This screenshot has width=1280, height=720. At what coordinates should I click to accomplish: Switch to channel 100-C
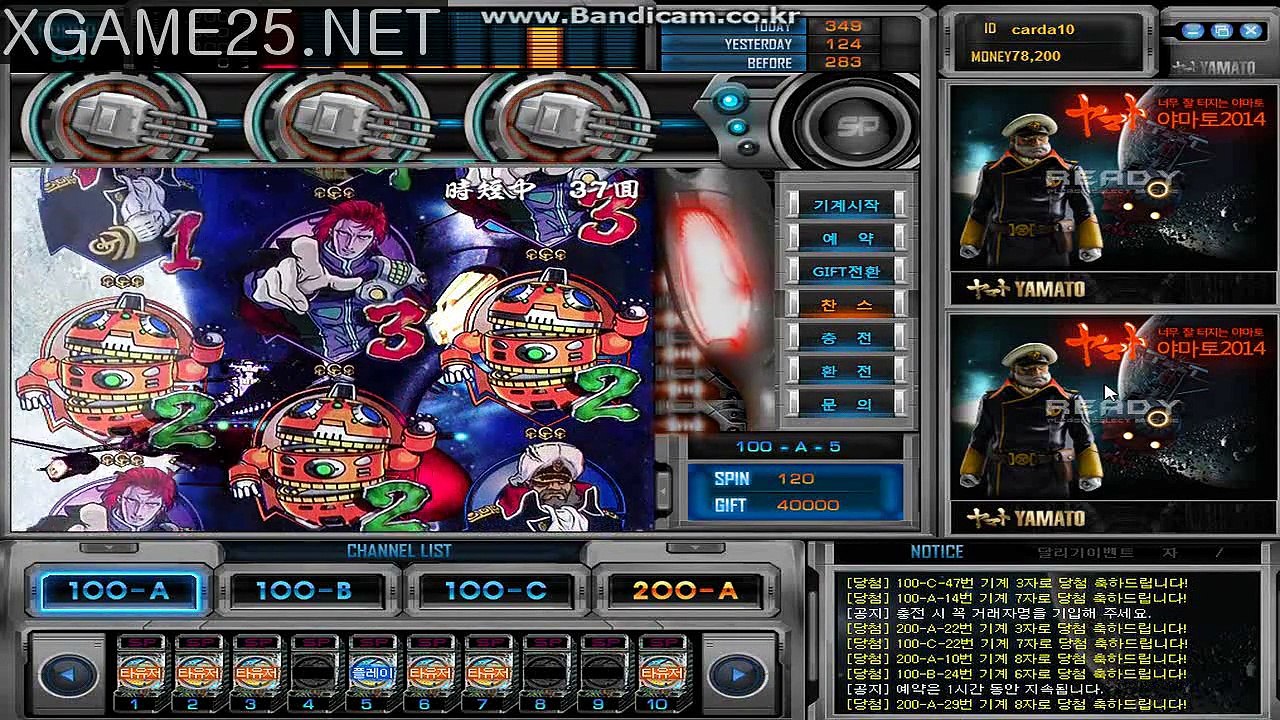496,591
